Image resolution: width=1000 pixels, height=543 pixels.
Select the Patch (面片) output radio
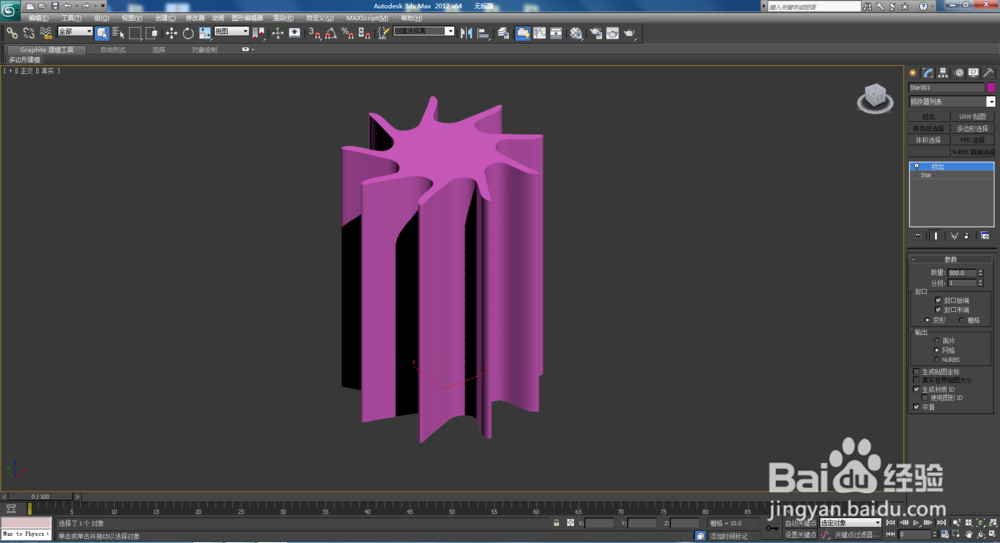[937, 340]
